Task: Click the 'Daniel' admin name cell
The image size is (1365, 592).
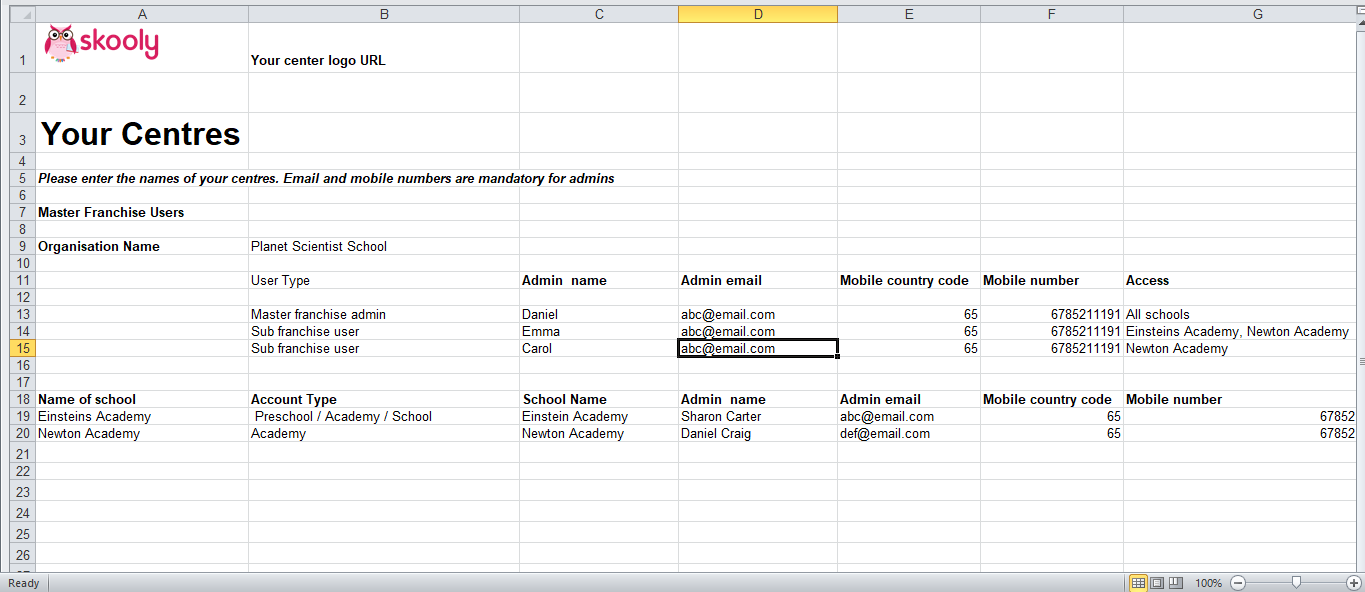Action: [x=599, y=314]
